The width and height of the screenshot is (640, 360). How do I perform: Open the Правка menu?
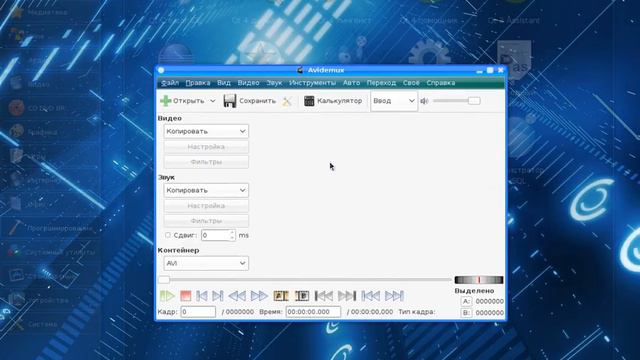click(198, 83)
